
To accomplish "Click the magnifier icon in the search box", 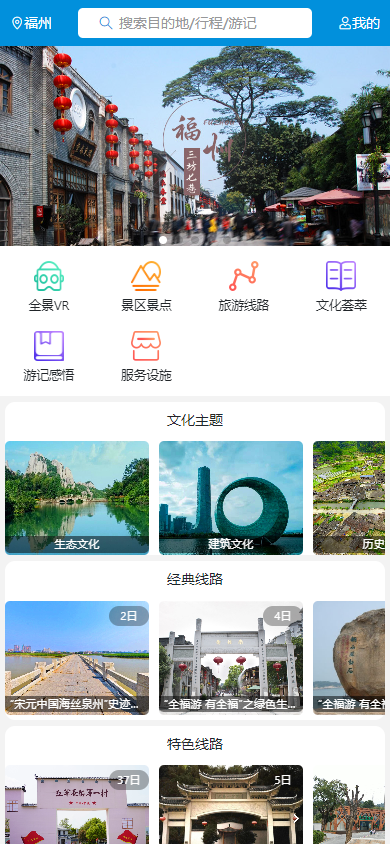I will [105, 23].
